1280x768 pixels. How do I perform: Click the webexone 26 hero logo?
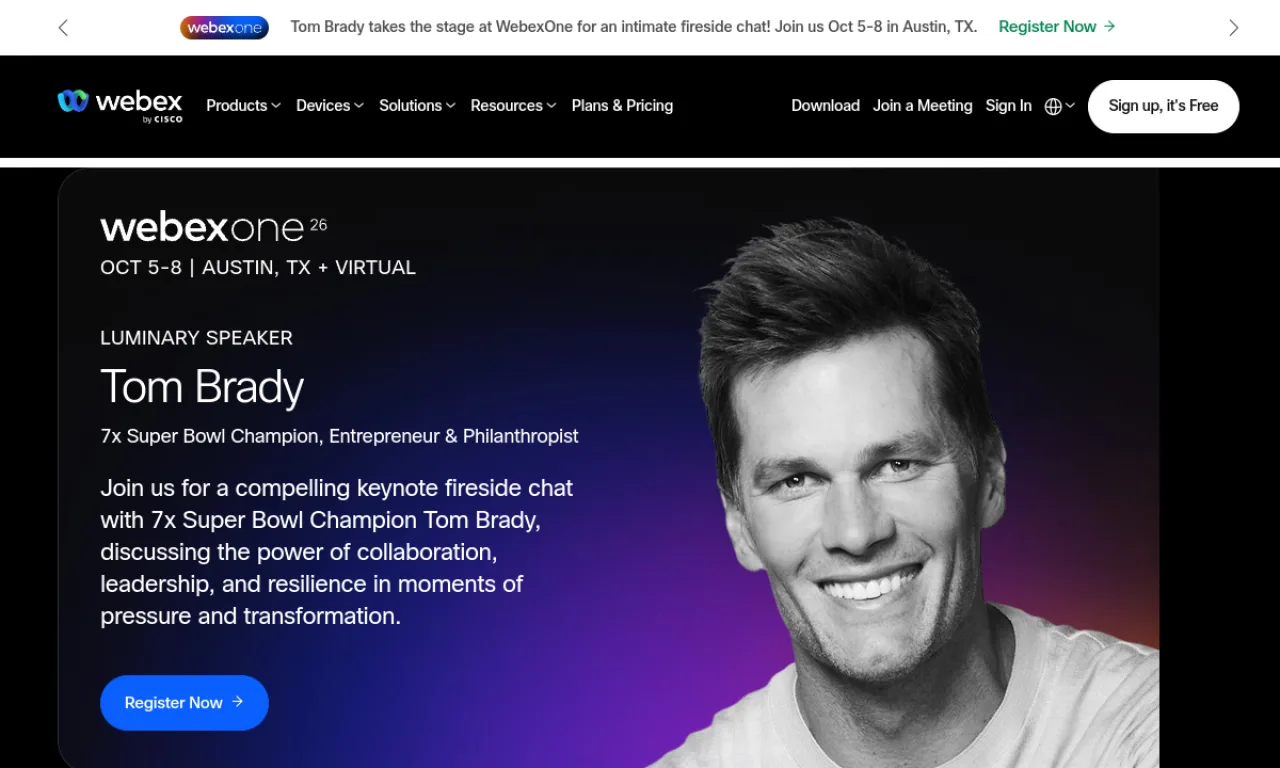tap(214, 228)
